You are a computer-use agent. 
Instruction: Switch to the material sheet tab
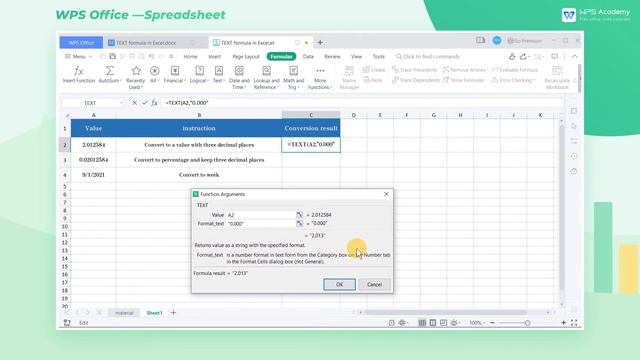(124, 313)
